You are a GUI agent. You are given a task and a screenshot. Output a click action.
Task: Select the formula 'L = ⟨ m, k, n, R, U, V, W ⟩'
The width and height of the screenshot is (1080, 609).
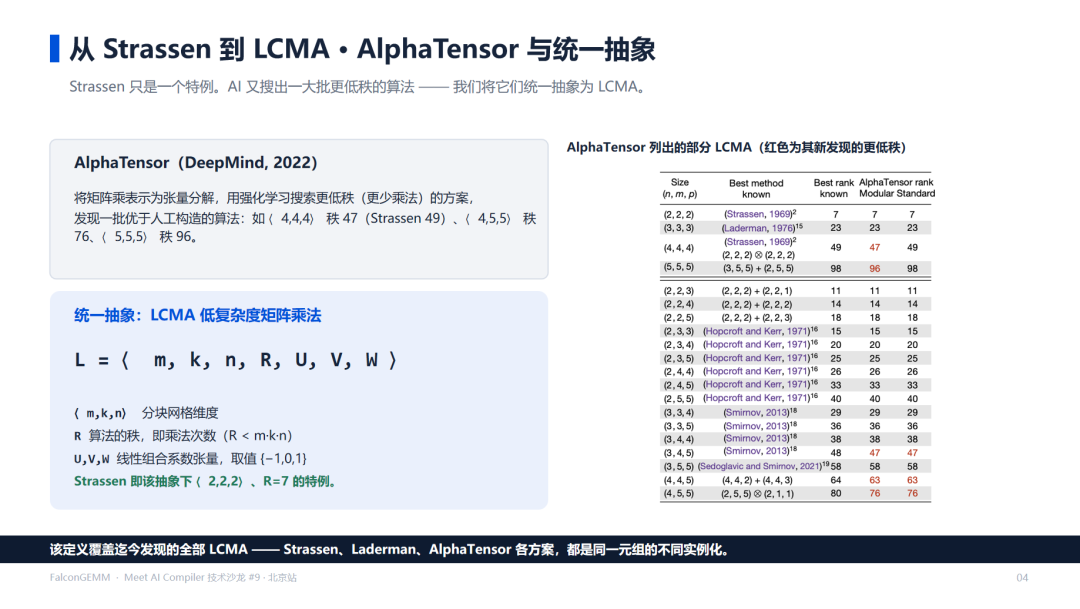click(x=236, y=360)
